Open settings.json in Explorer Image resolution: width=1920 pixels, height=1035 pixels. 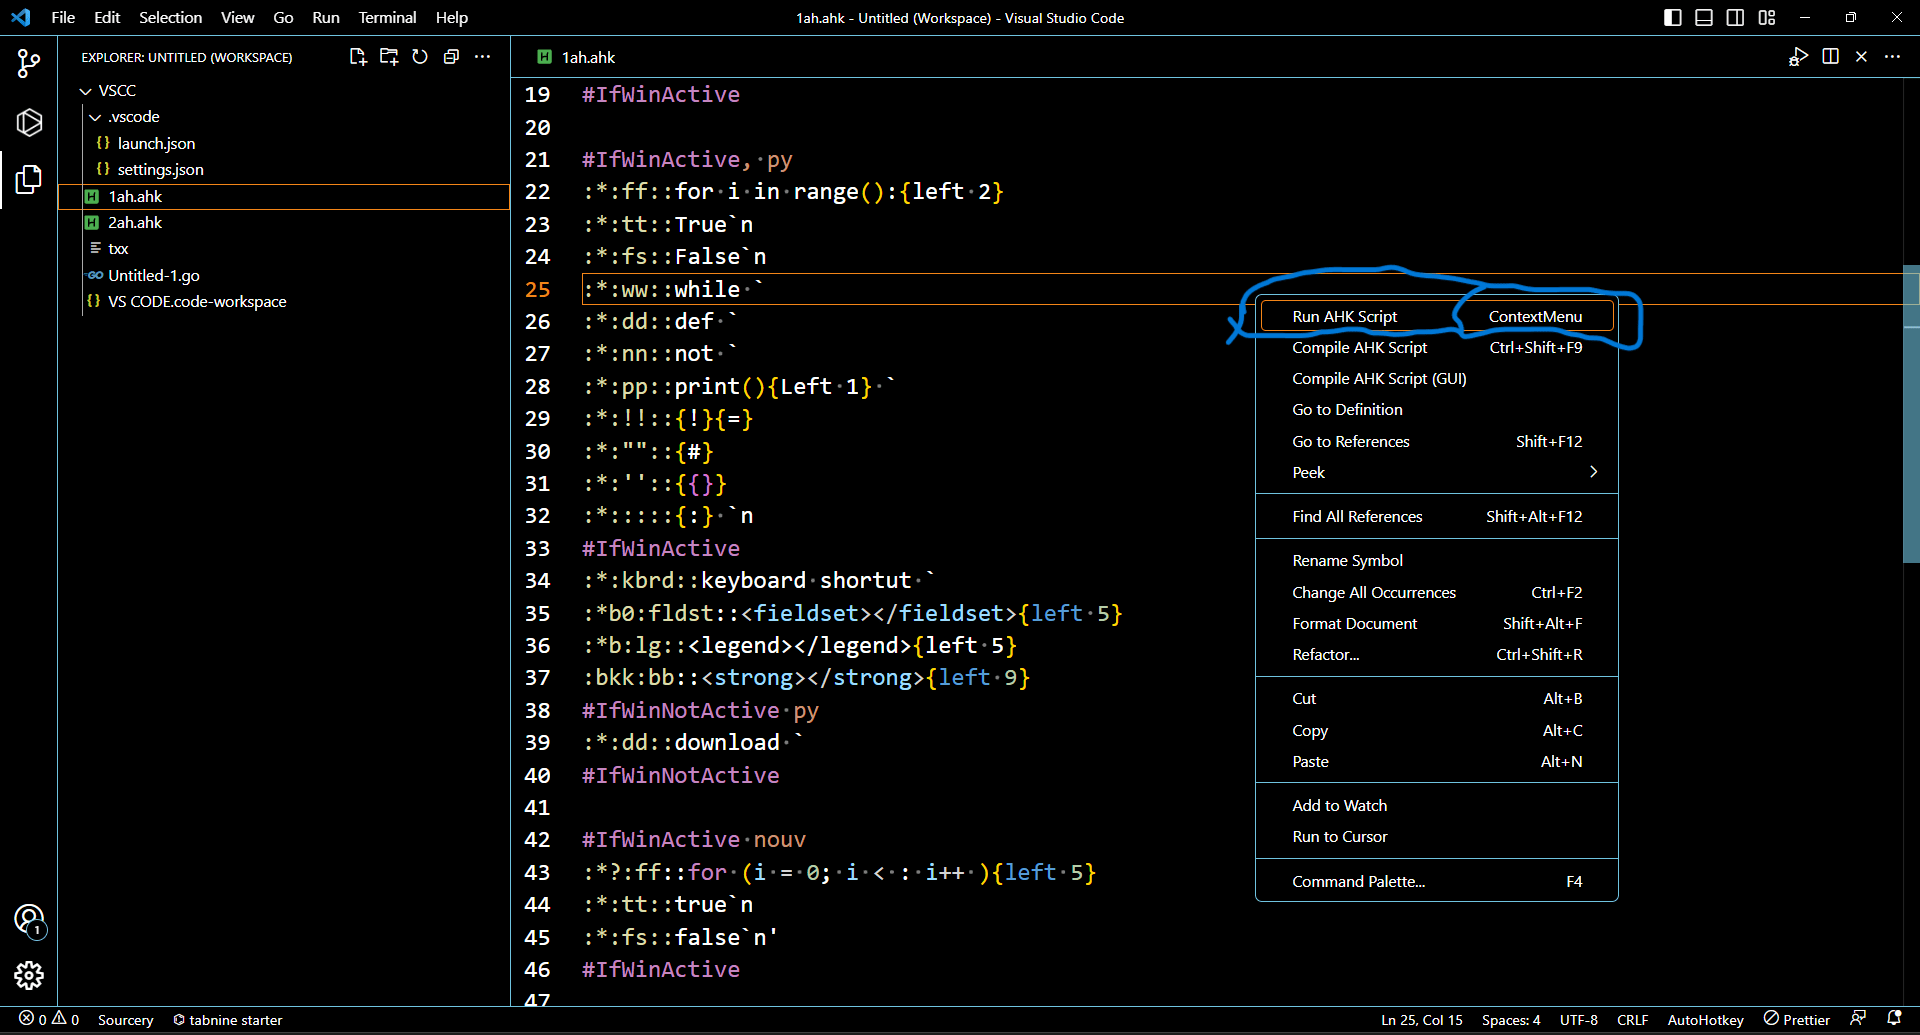click(x=284, y=169)
